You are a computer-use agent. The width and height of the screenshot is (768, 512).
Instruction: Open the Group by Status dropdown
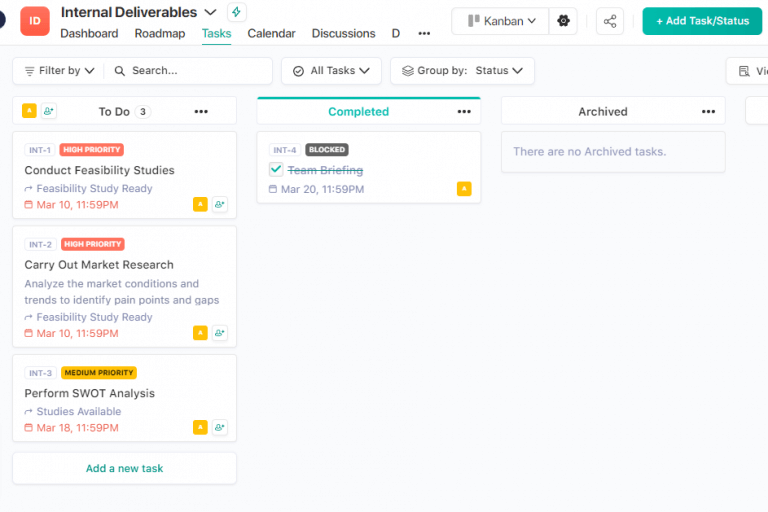pyautogui.click(x=462, y=71)
